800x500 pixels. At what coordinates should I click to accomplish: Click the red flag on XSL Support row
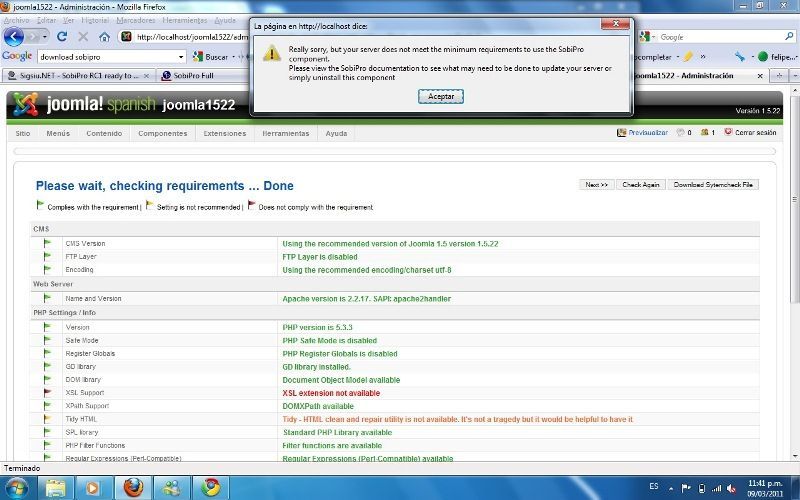pos(47,392)
